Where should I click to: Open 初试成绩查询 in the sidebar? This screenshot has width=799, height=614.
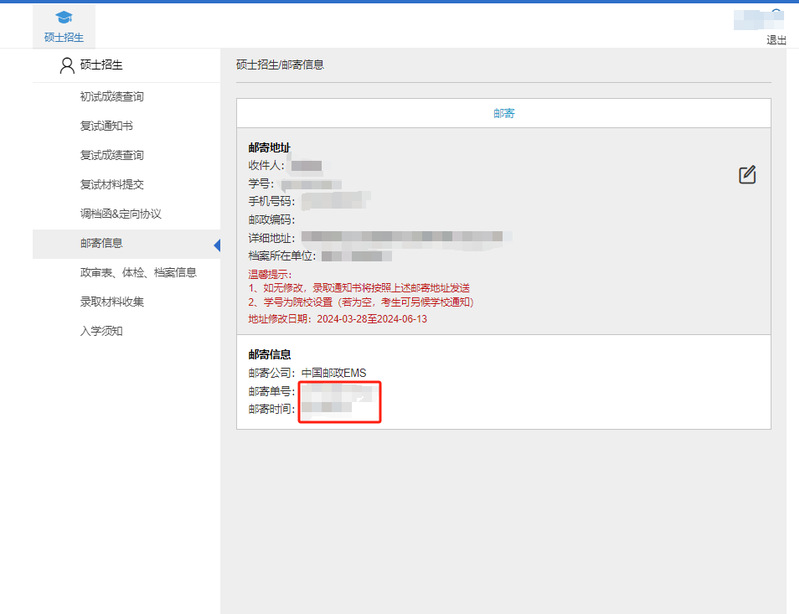pos(112,97)
